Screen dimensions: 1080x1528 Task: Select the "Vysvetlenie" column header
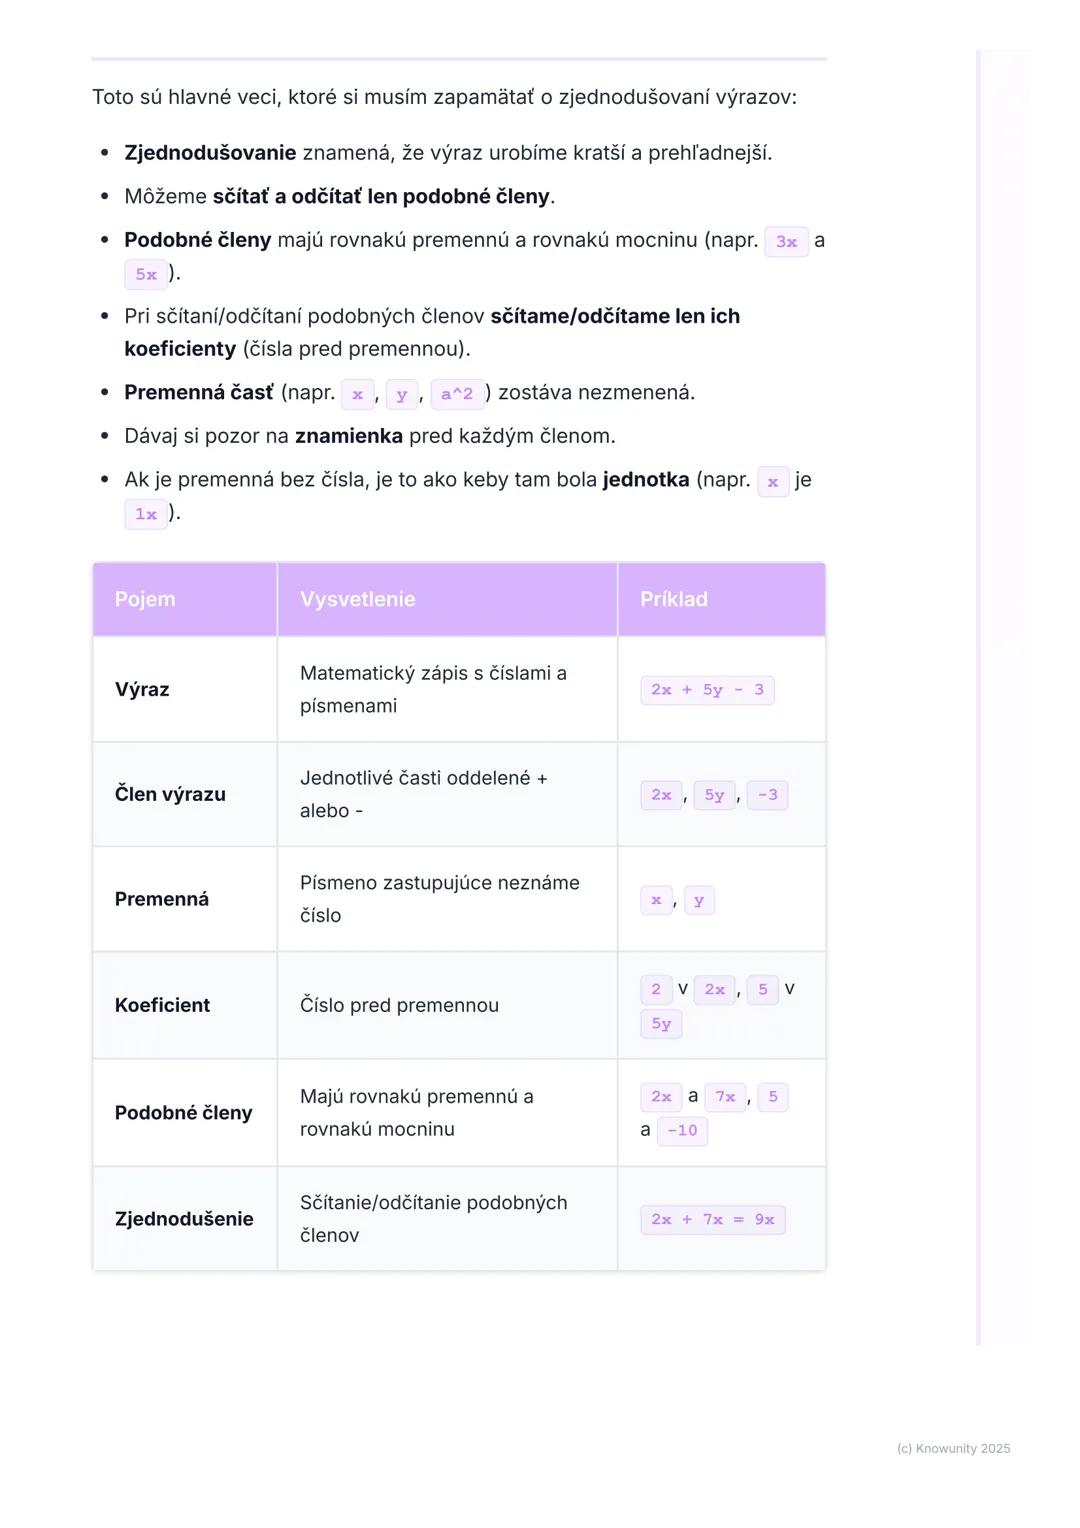(357, 599)
